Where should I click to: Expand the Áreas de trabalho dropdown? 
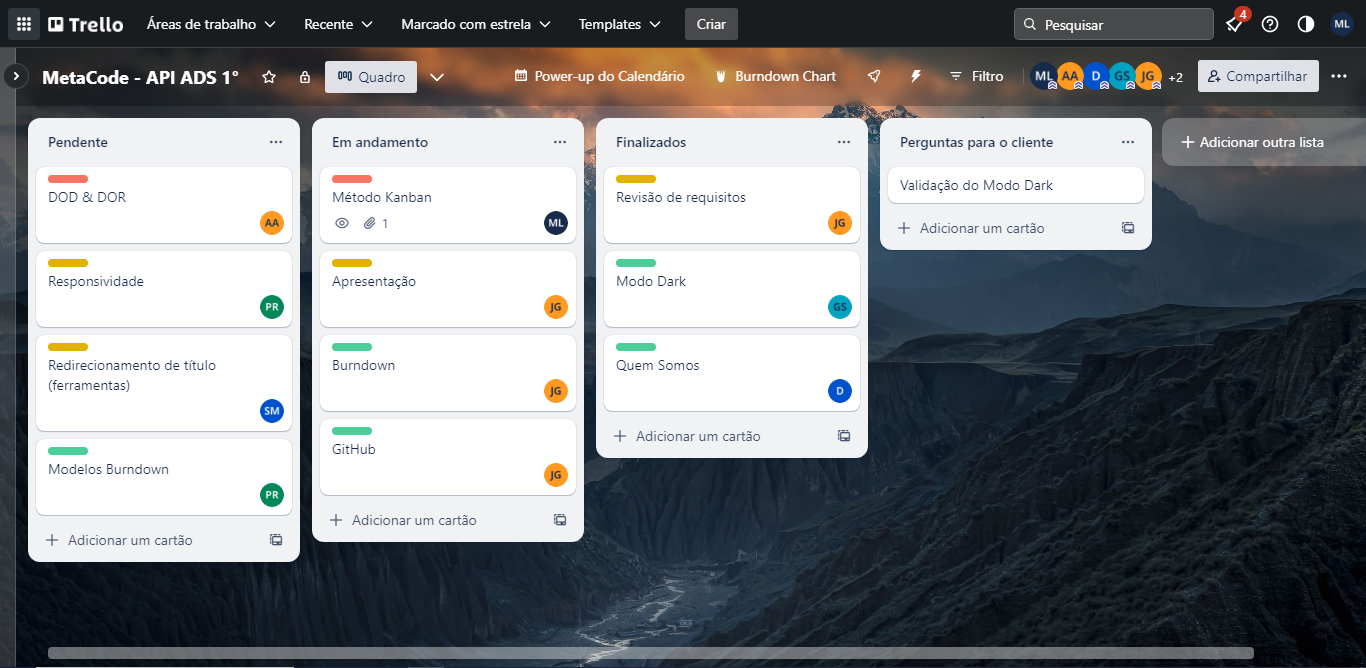tap(211, 24)
